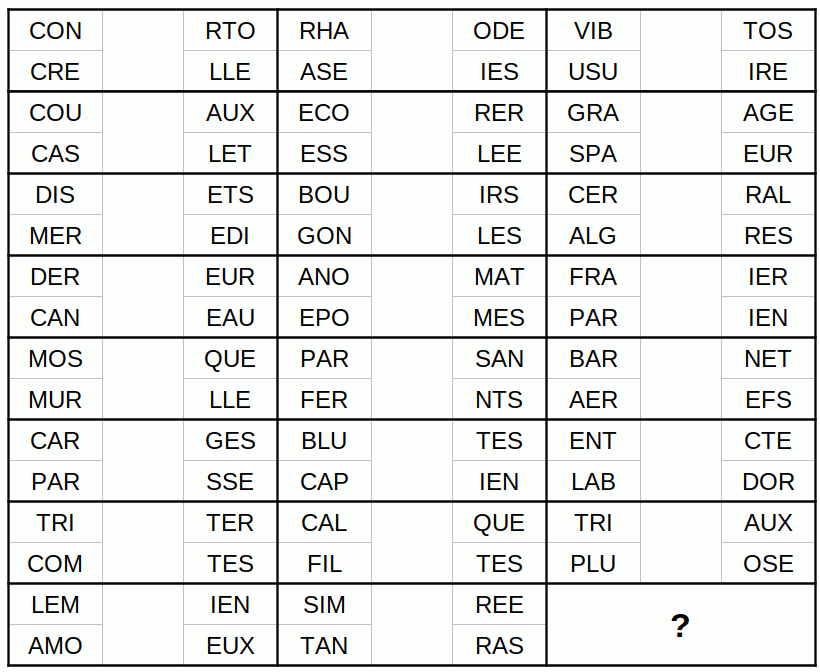
Task: Select the TOS cell
Action: 768,31
